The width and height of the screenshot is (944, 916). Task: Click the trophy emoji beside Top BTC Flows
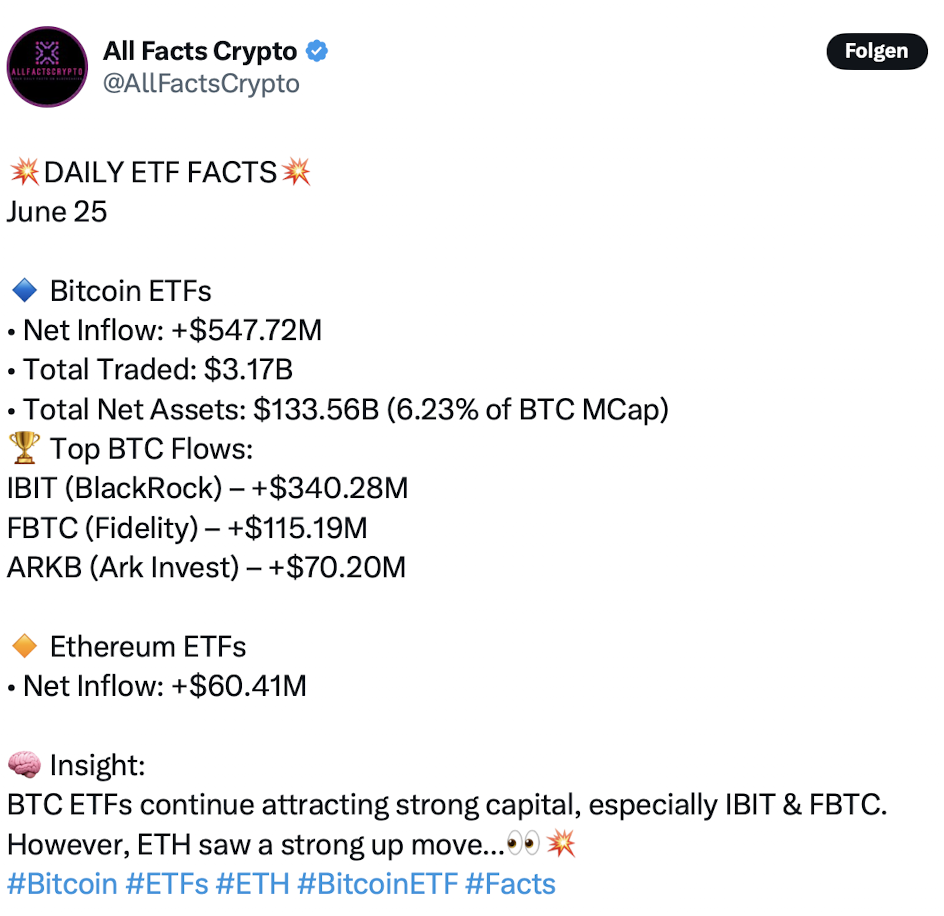[24, 448]
